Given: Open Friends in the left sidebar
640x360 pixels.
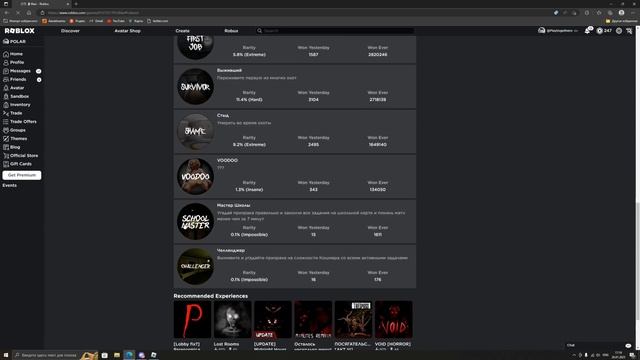Looking at the screenshot, I should 15,80.
